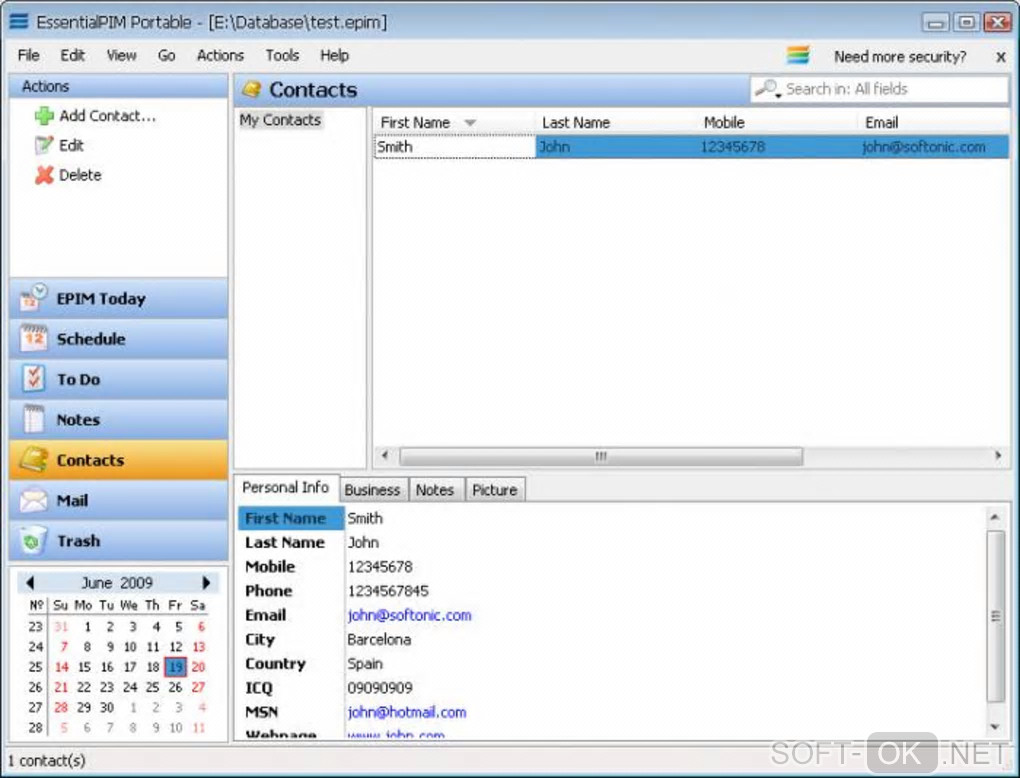1020x778 pixels.
Task: Click the details pane vertical scrollbar thumb
Action: [995, 615]
